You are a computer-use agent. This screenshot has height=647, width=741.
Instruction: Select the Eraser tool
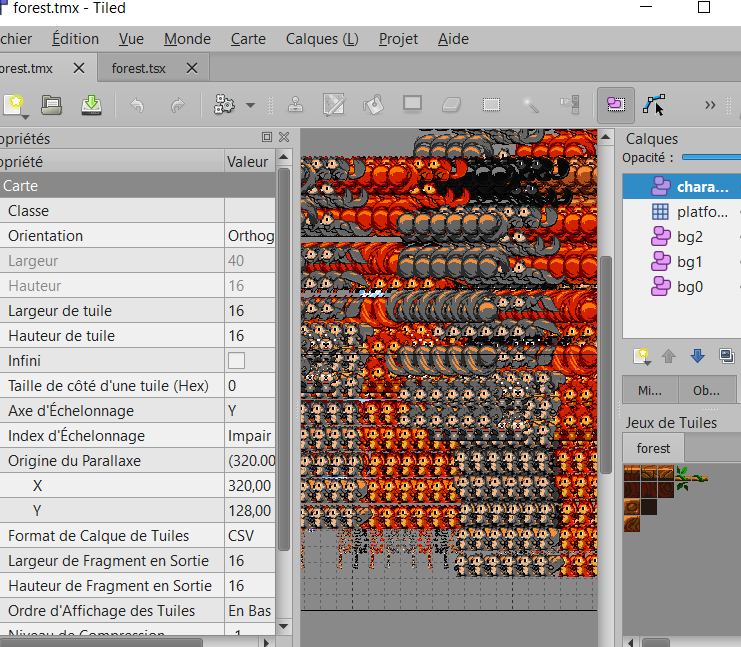(x=451, y=104)
